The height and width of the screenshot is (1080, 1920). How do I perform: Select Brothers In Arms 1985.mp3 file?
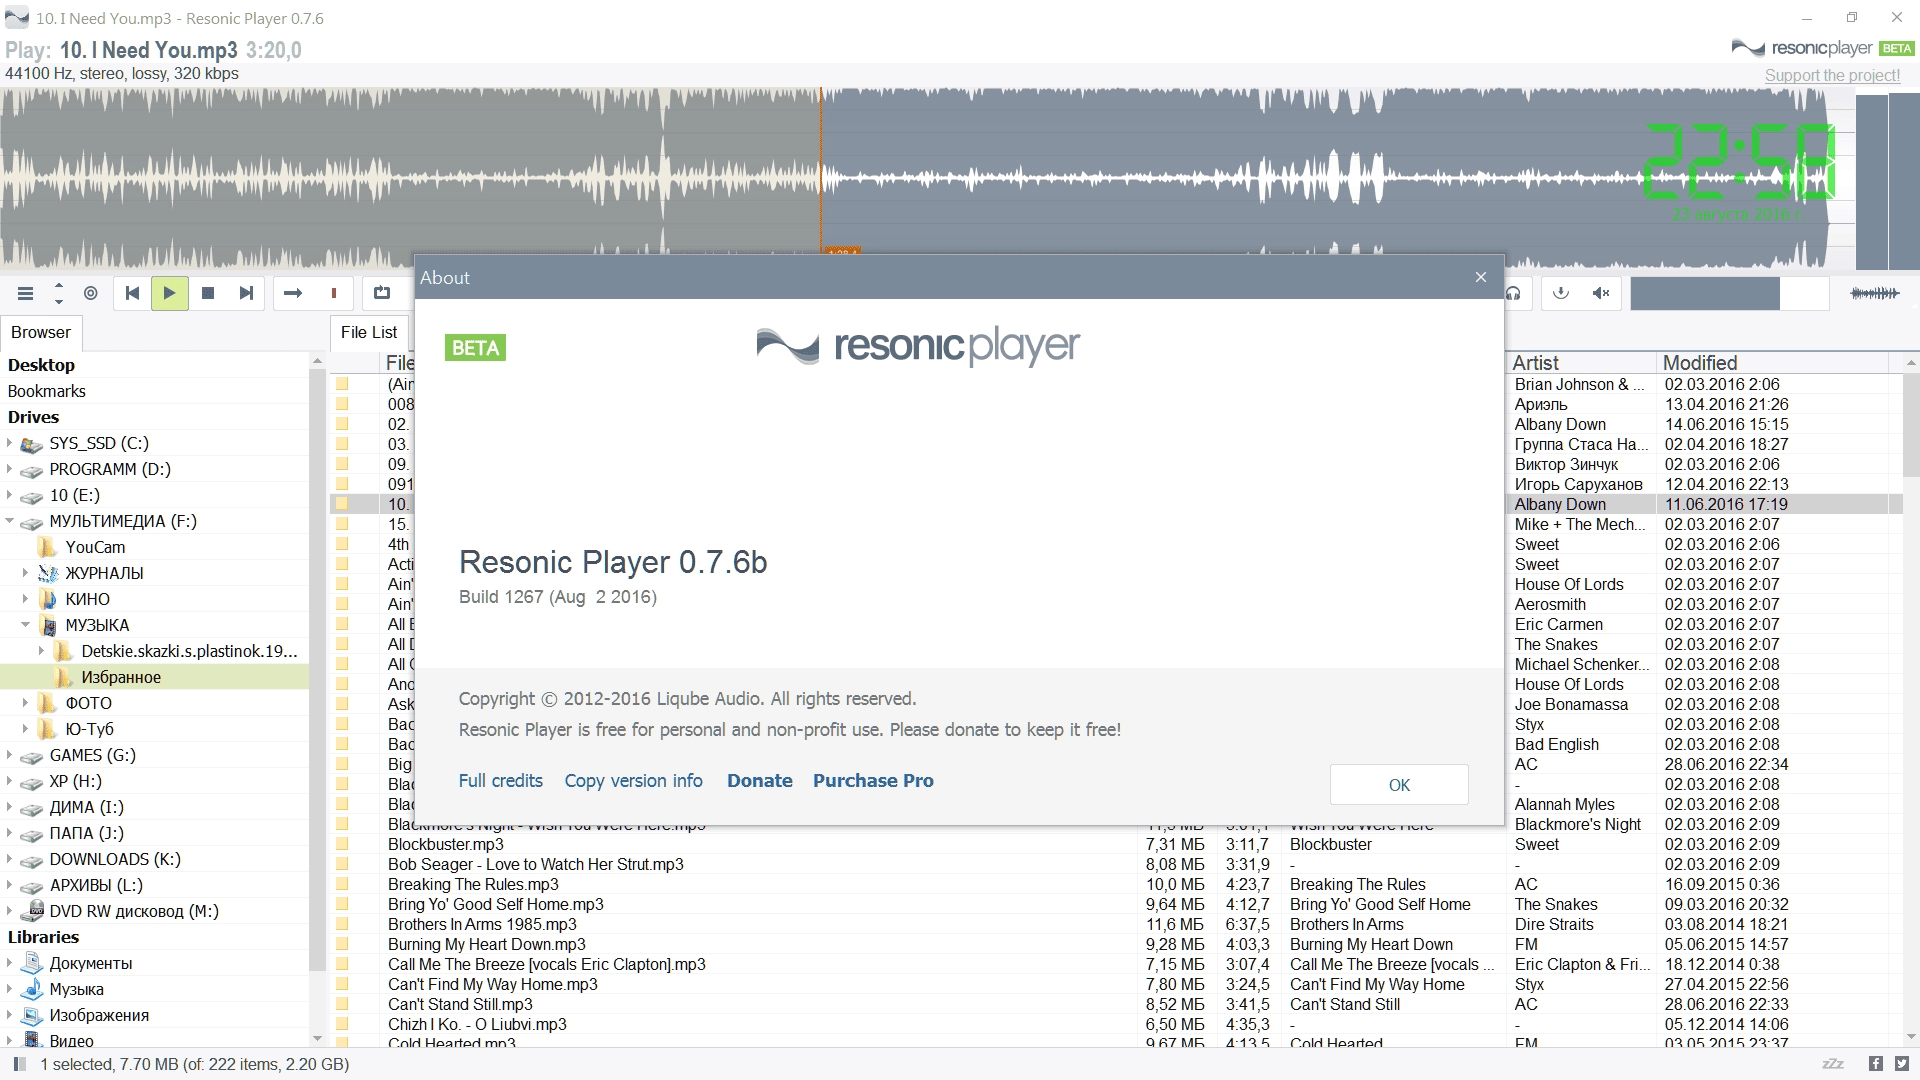[482, 924]
